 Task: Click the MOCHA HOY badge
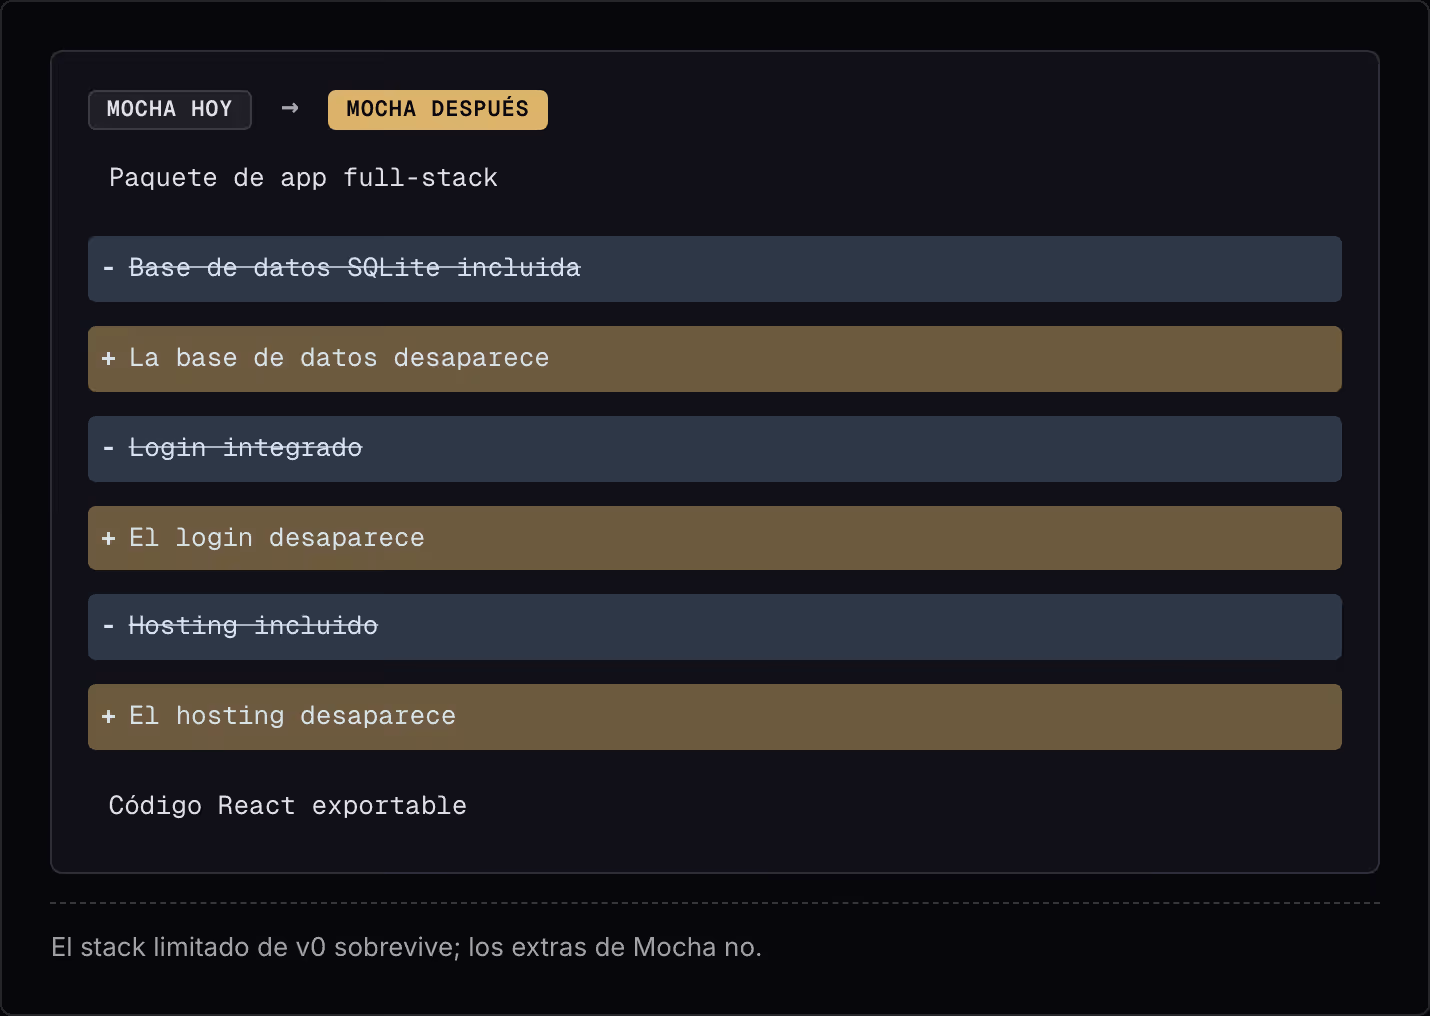[x=170, y=110]
